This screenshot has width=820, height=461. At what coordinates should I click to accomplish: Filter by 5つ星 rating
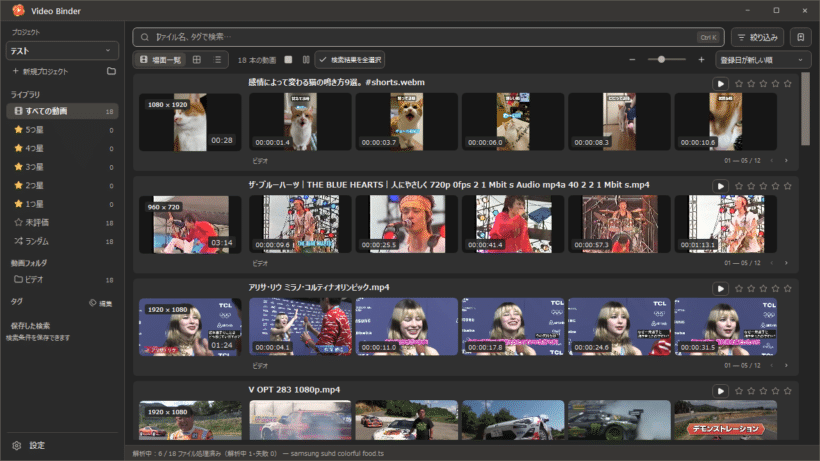[62, 130]
